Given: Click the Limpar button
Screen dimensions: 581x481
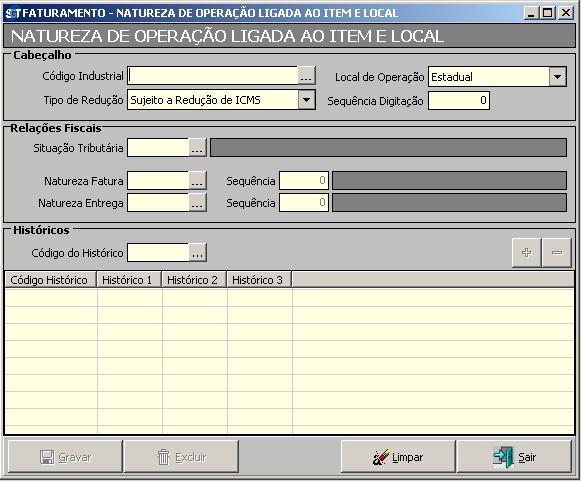Looking at the screenshot, I should 398,457.
